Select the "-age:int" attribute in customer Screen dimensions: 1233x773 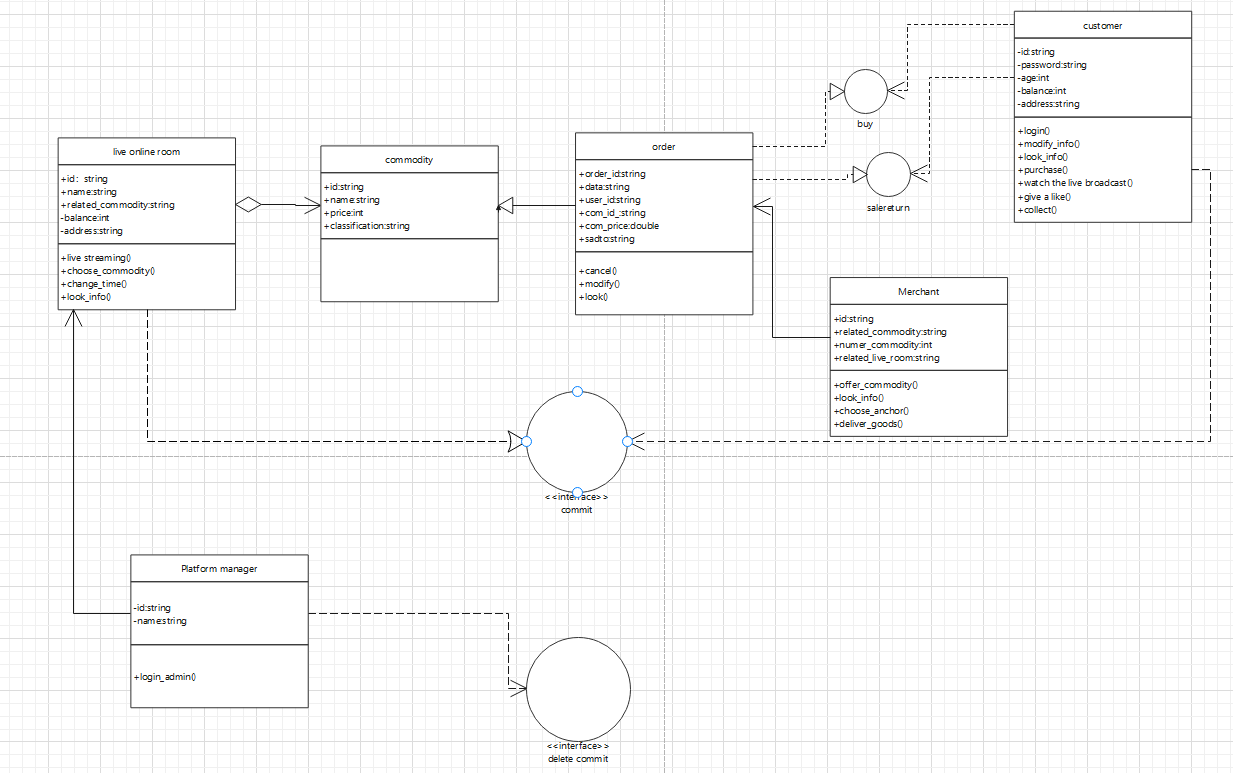click(x=1033, y=78)
